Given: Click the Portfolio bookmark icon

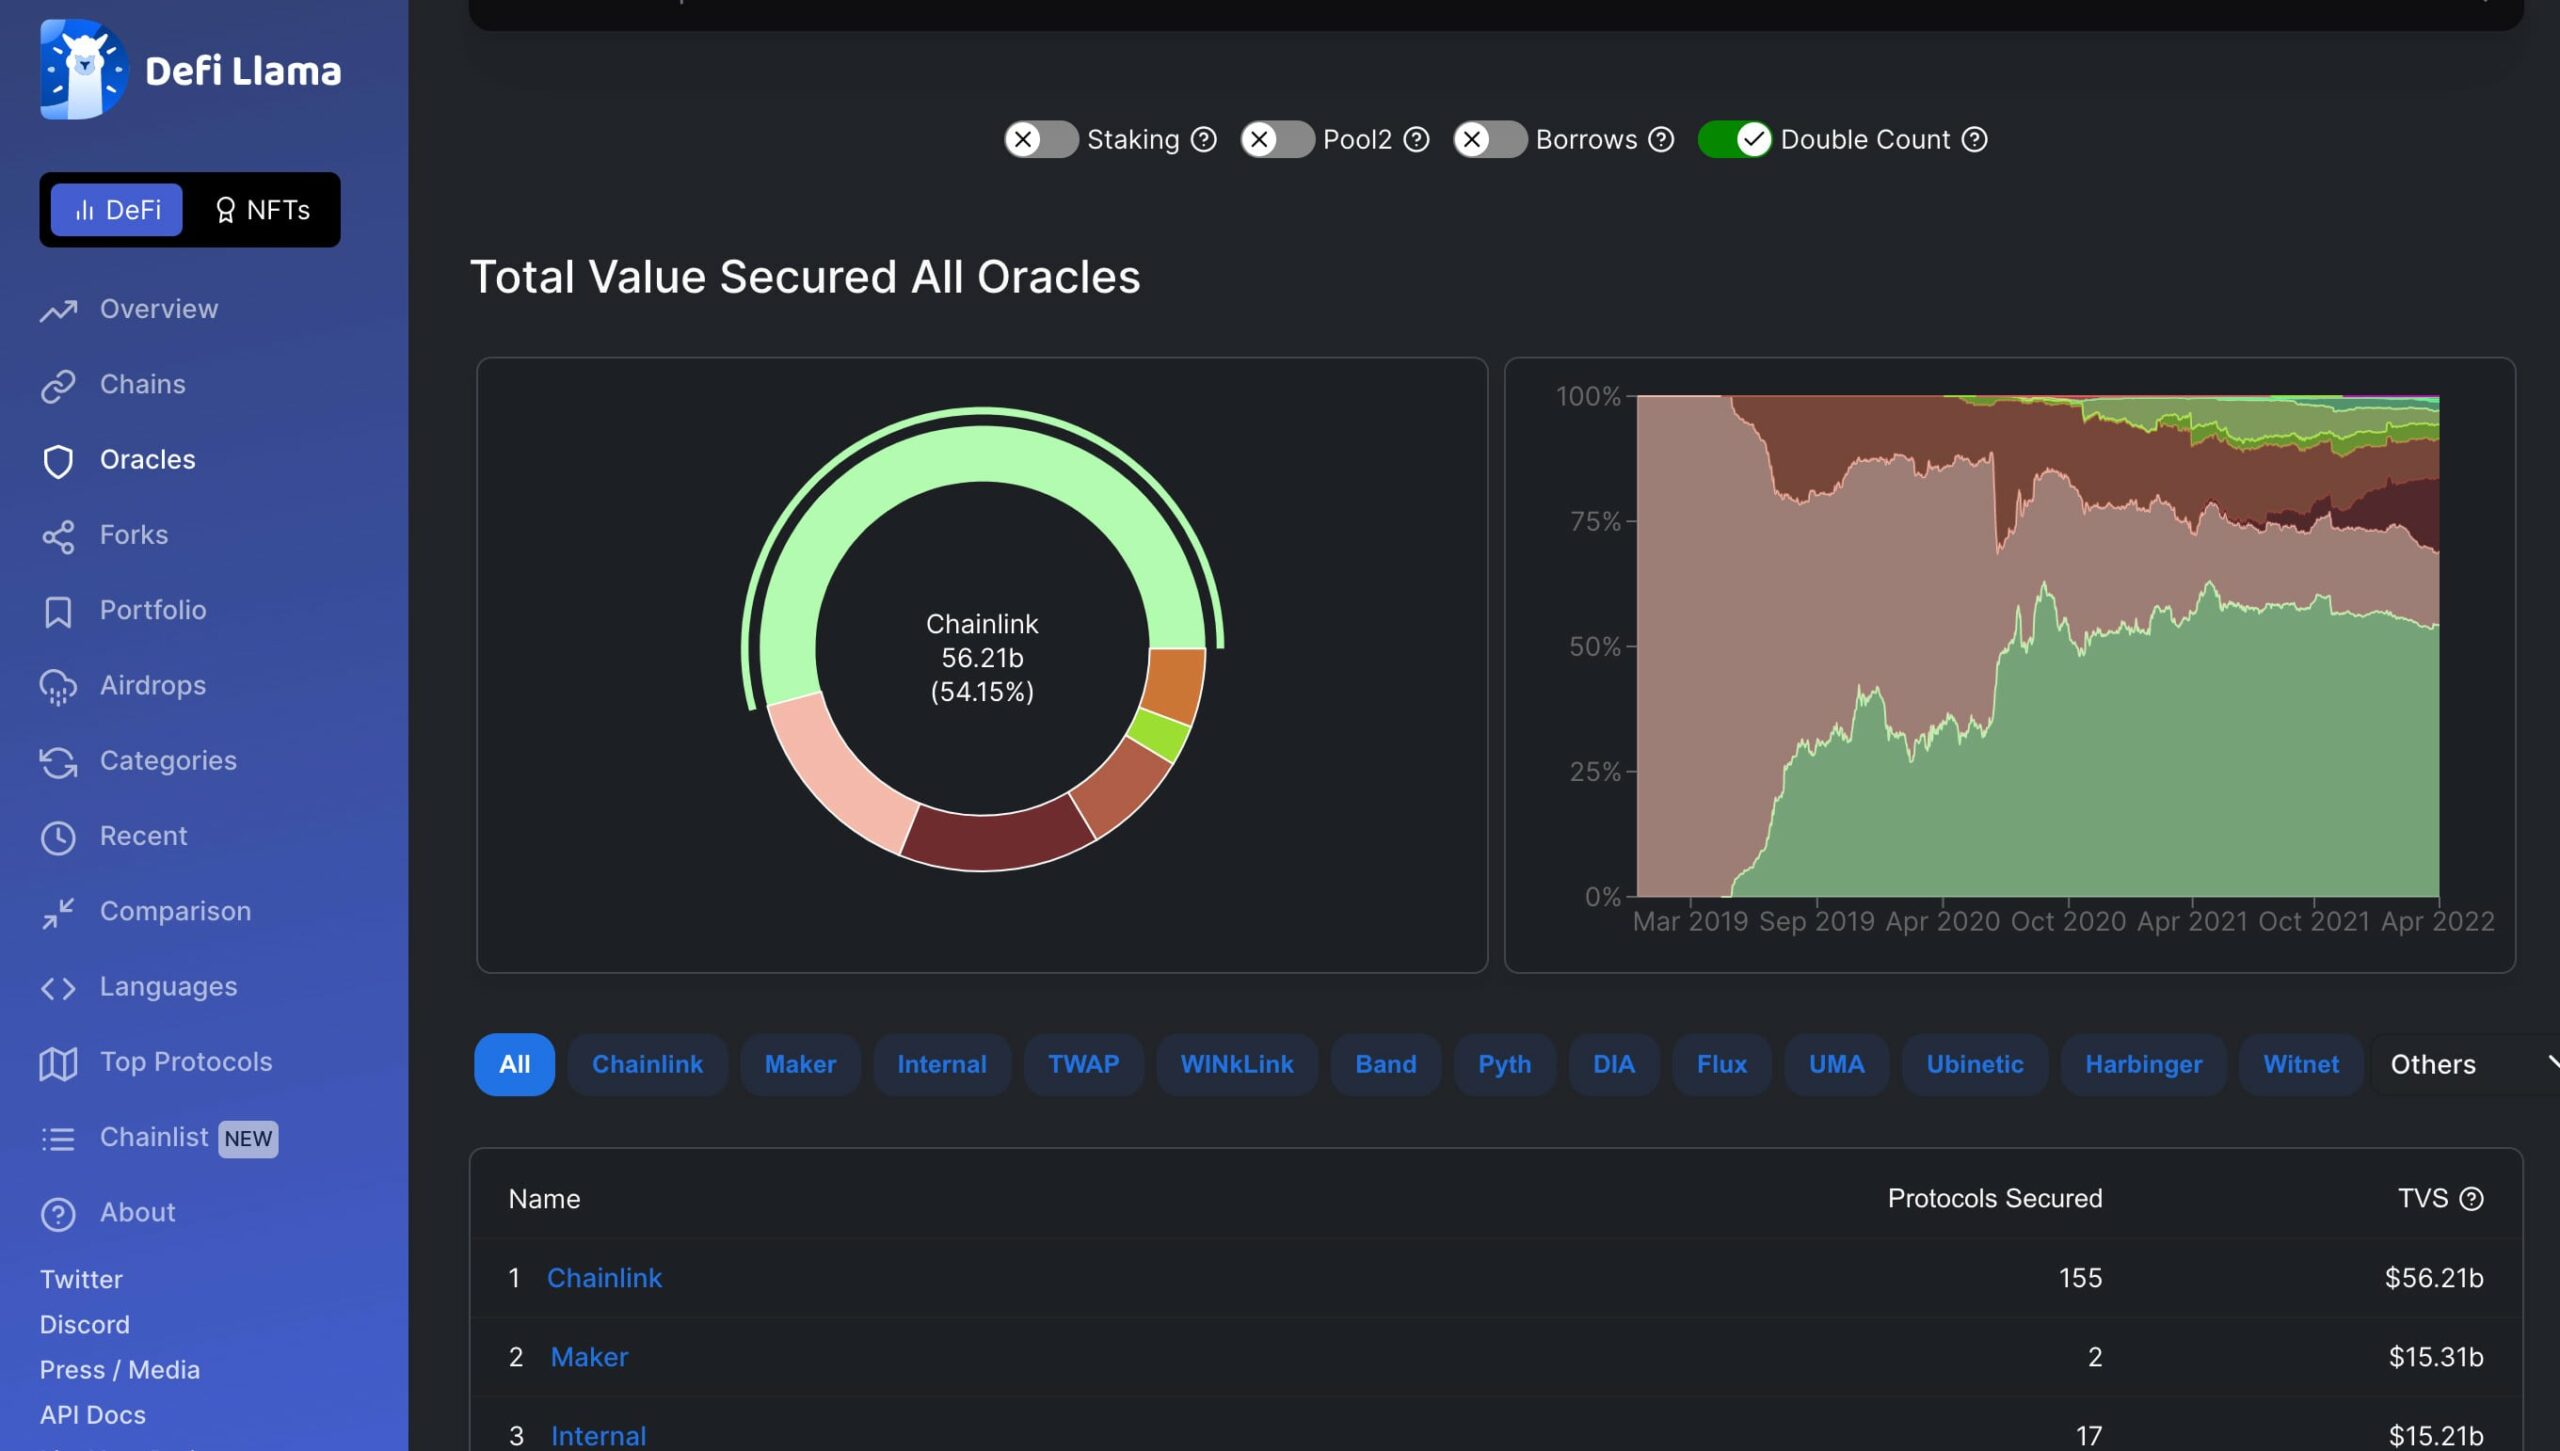Looking at the screenshot, I should pos(58,611).
